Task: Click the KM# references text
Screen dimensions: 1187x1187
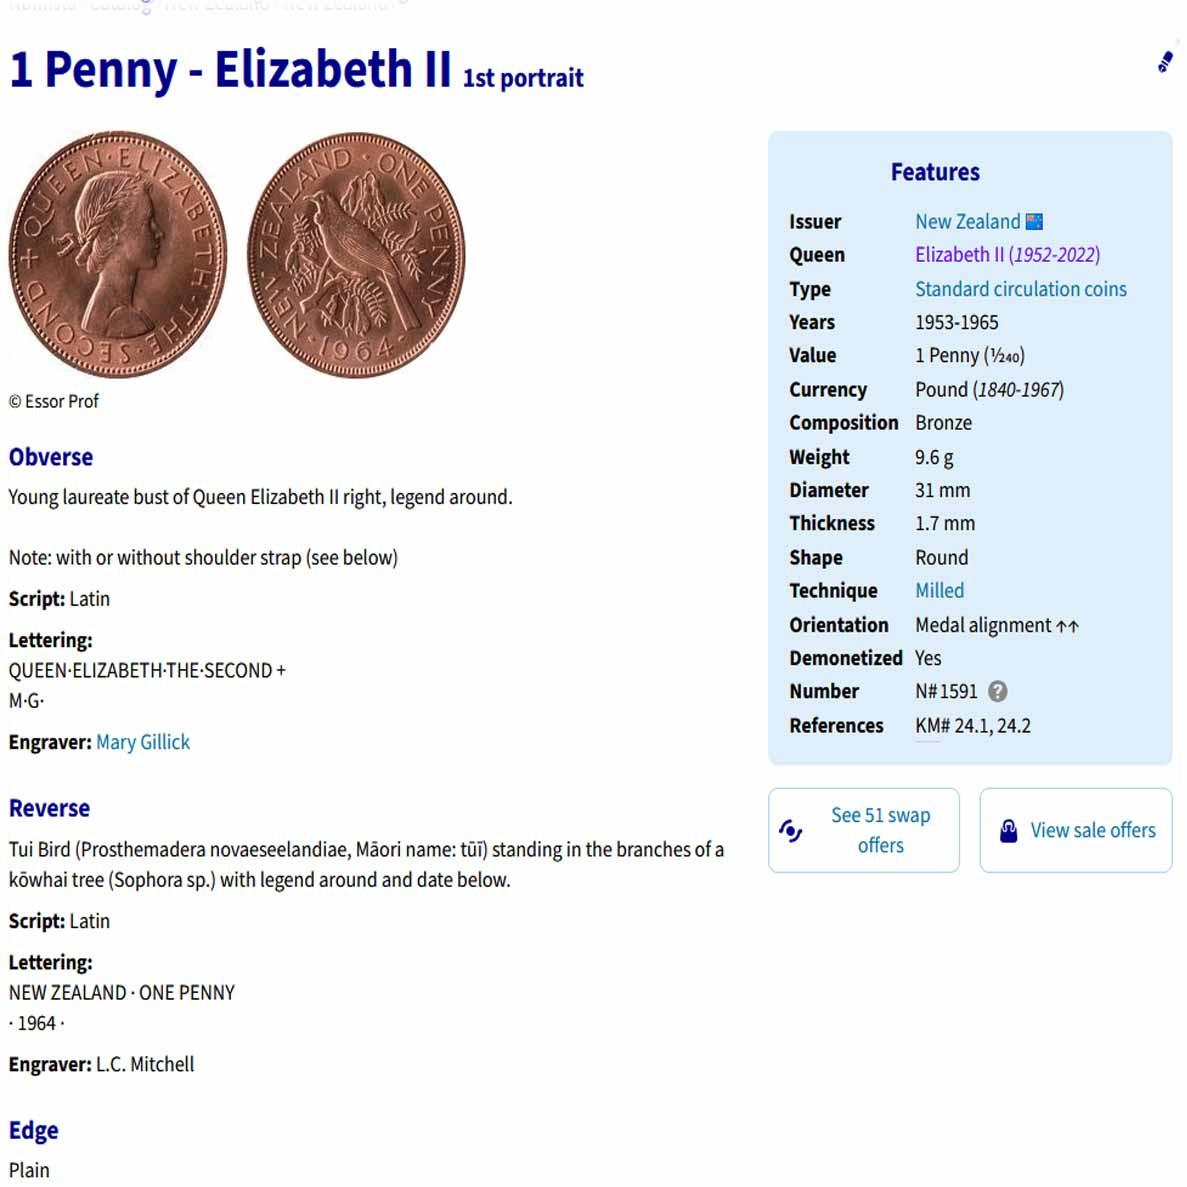Action: click(x=972, y=725)
